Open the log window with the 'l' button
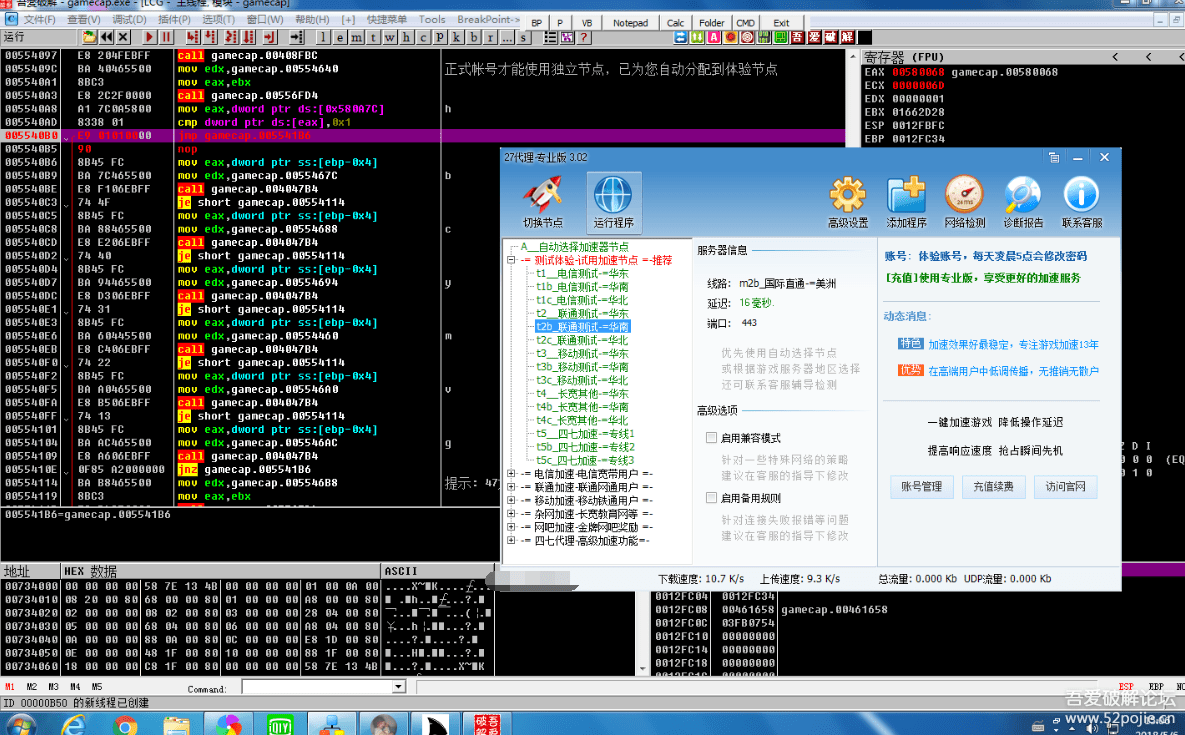The image size is (1185, 735). tap(323, 37)
